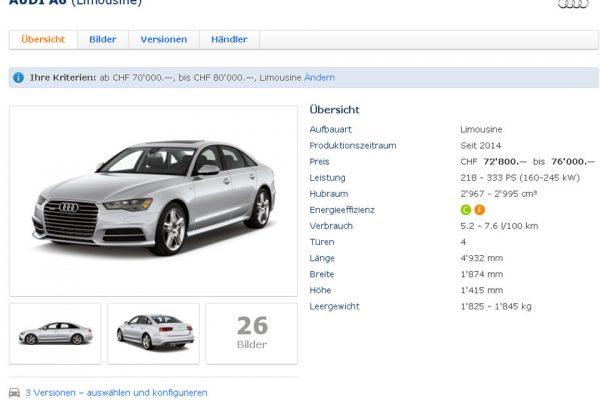Image resolution: width=600 pixels, height=400 pixels.
Task: Open the large Audi A6 main photo
Action: 153,200
